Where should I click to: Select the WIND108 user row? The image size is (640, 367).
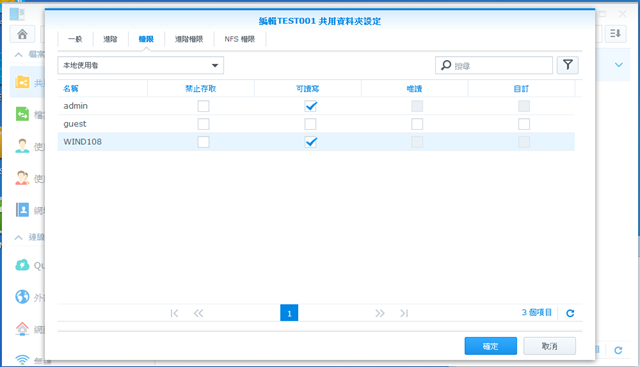coord(316,142)
